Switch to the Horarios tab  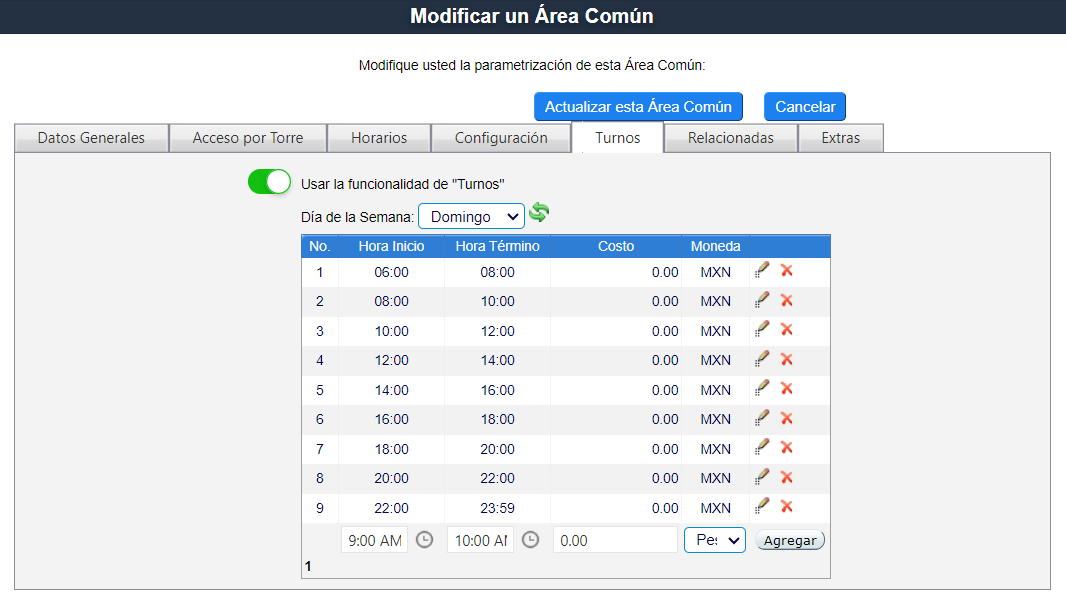[x=379, y=138]
